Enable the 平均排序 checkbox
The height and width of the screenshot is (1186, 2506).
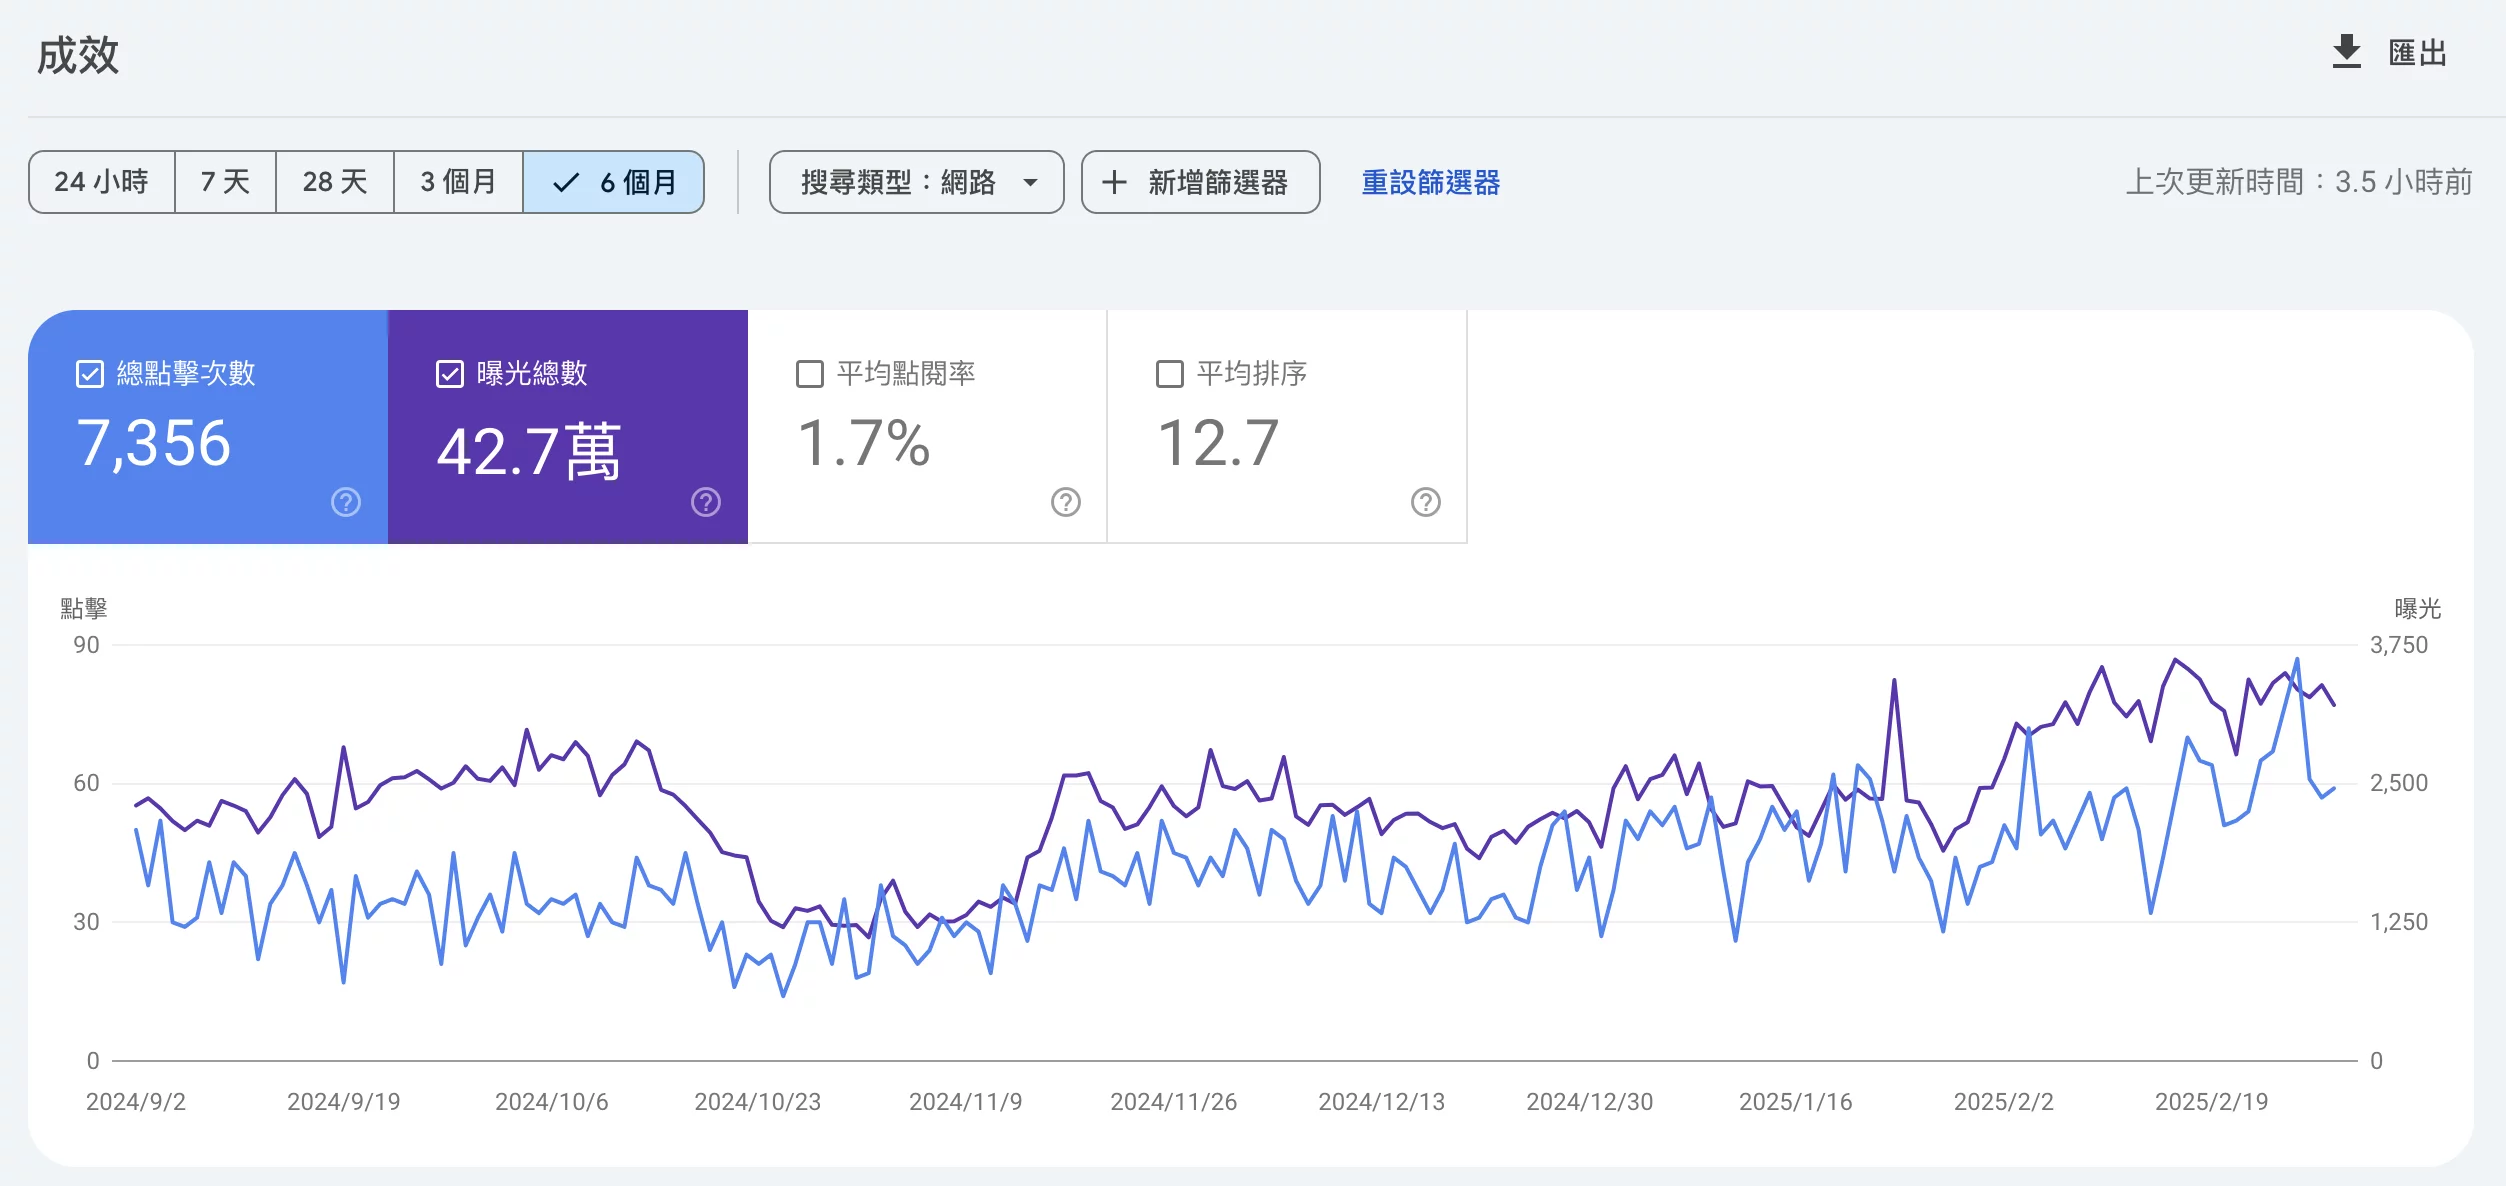point(1170,374)
